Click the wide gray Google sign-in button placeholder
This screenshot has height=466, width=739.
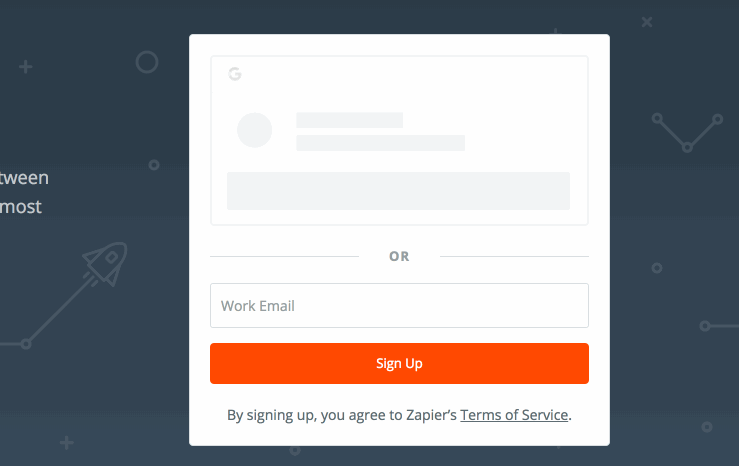(x=398, y=191)
